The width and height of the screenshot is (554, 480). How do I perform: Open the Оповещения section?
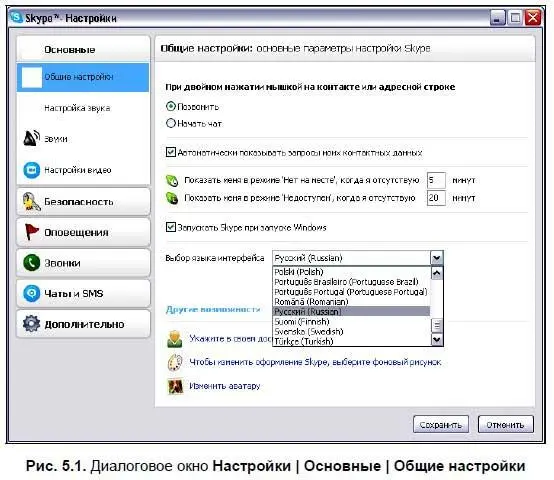pyautogui.click(x=83, y=232)
